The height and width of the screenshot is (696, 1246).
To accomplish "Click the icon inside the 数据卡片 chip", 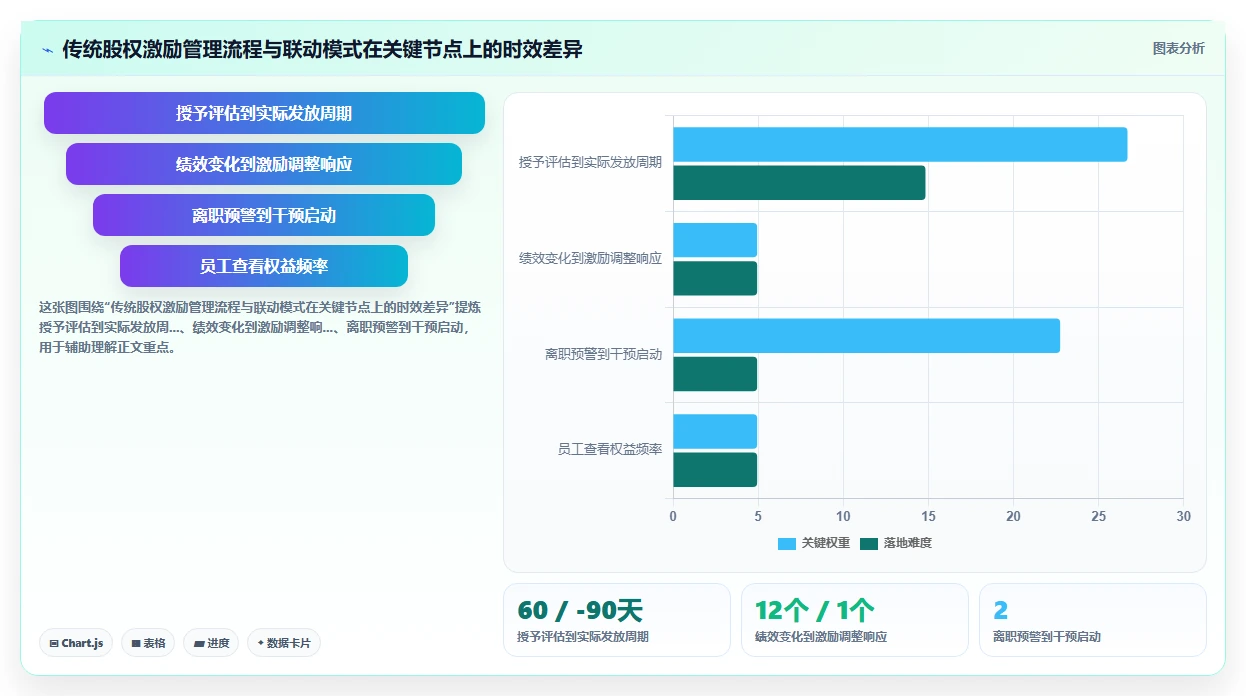I will coord(261,643).
